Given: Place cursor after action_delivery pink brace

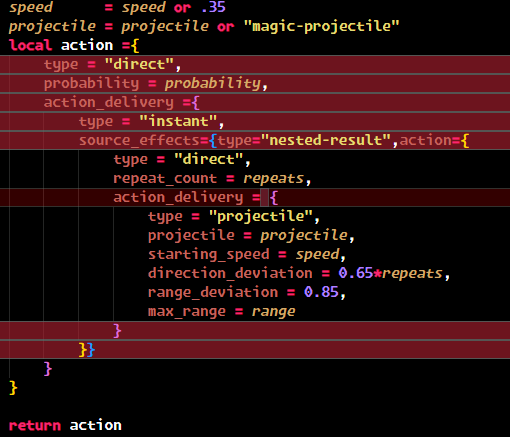Looking at the screenshot, I should click(279, 197).
